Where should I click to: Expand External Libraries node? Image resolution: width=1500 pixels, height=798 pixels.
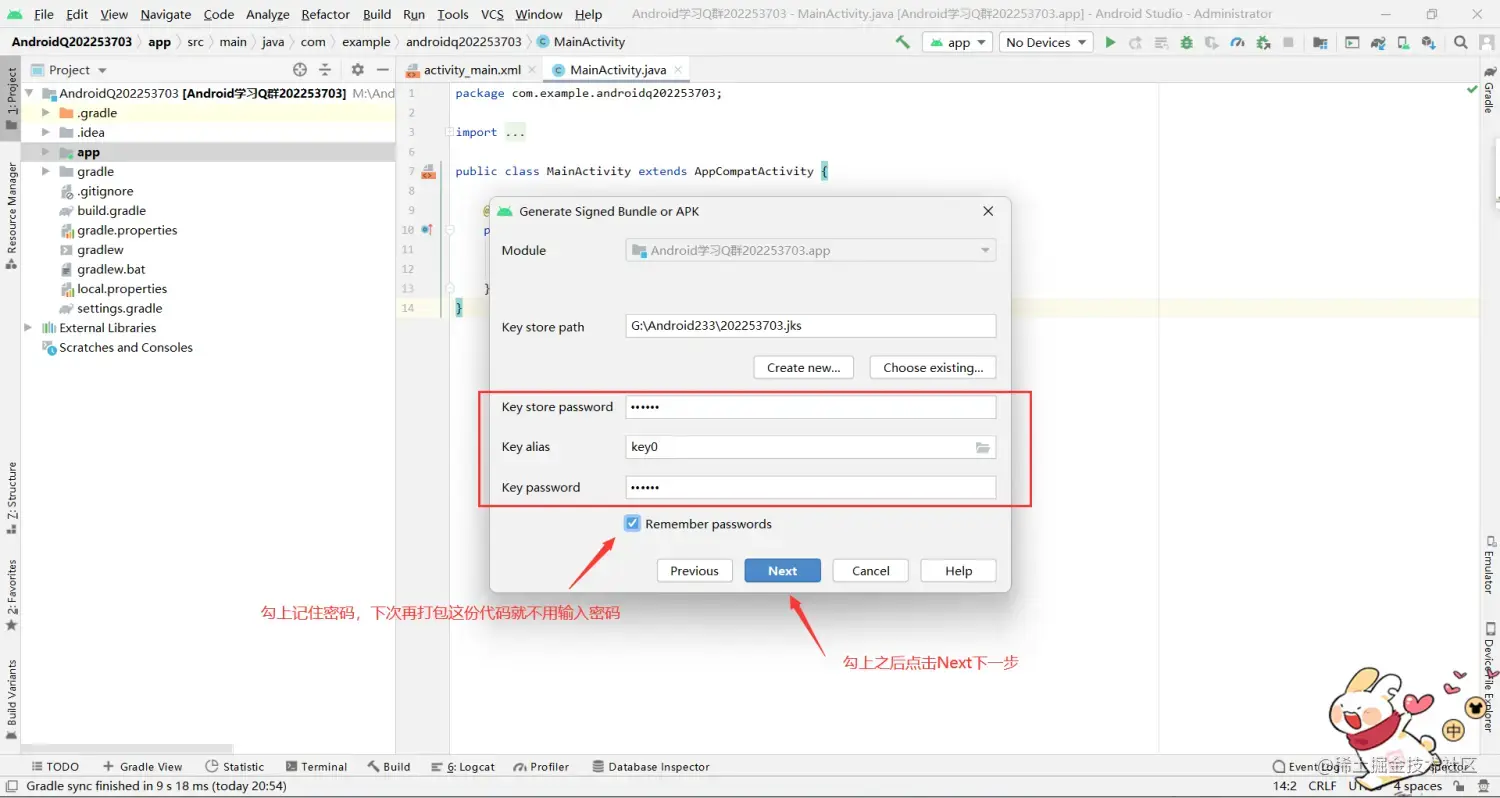tap(28, 328)
